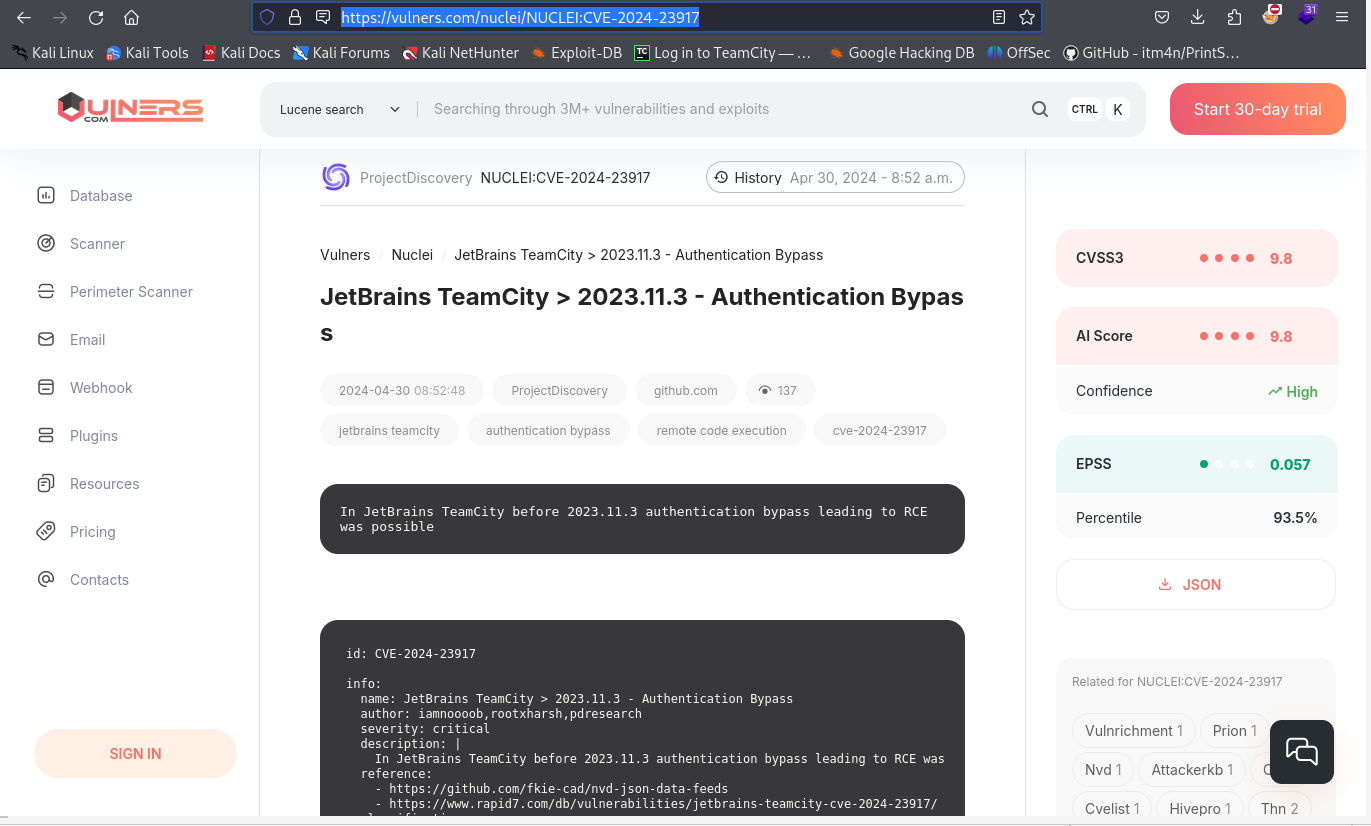Screen dimensions: 1371x826
Task: Open reader view icon in address bar
Action: click(x=998, y=17)
